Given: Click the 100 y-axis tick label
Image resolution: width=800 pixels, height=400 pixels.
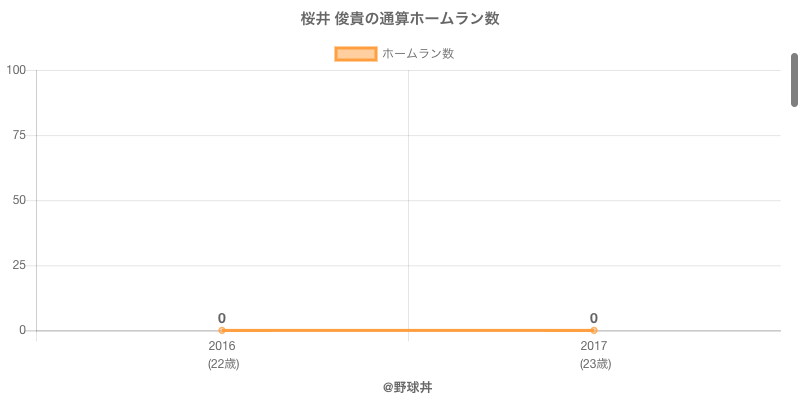Looking at the screenshot, I should click(x=16, y=70).
